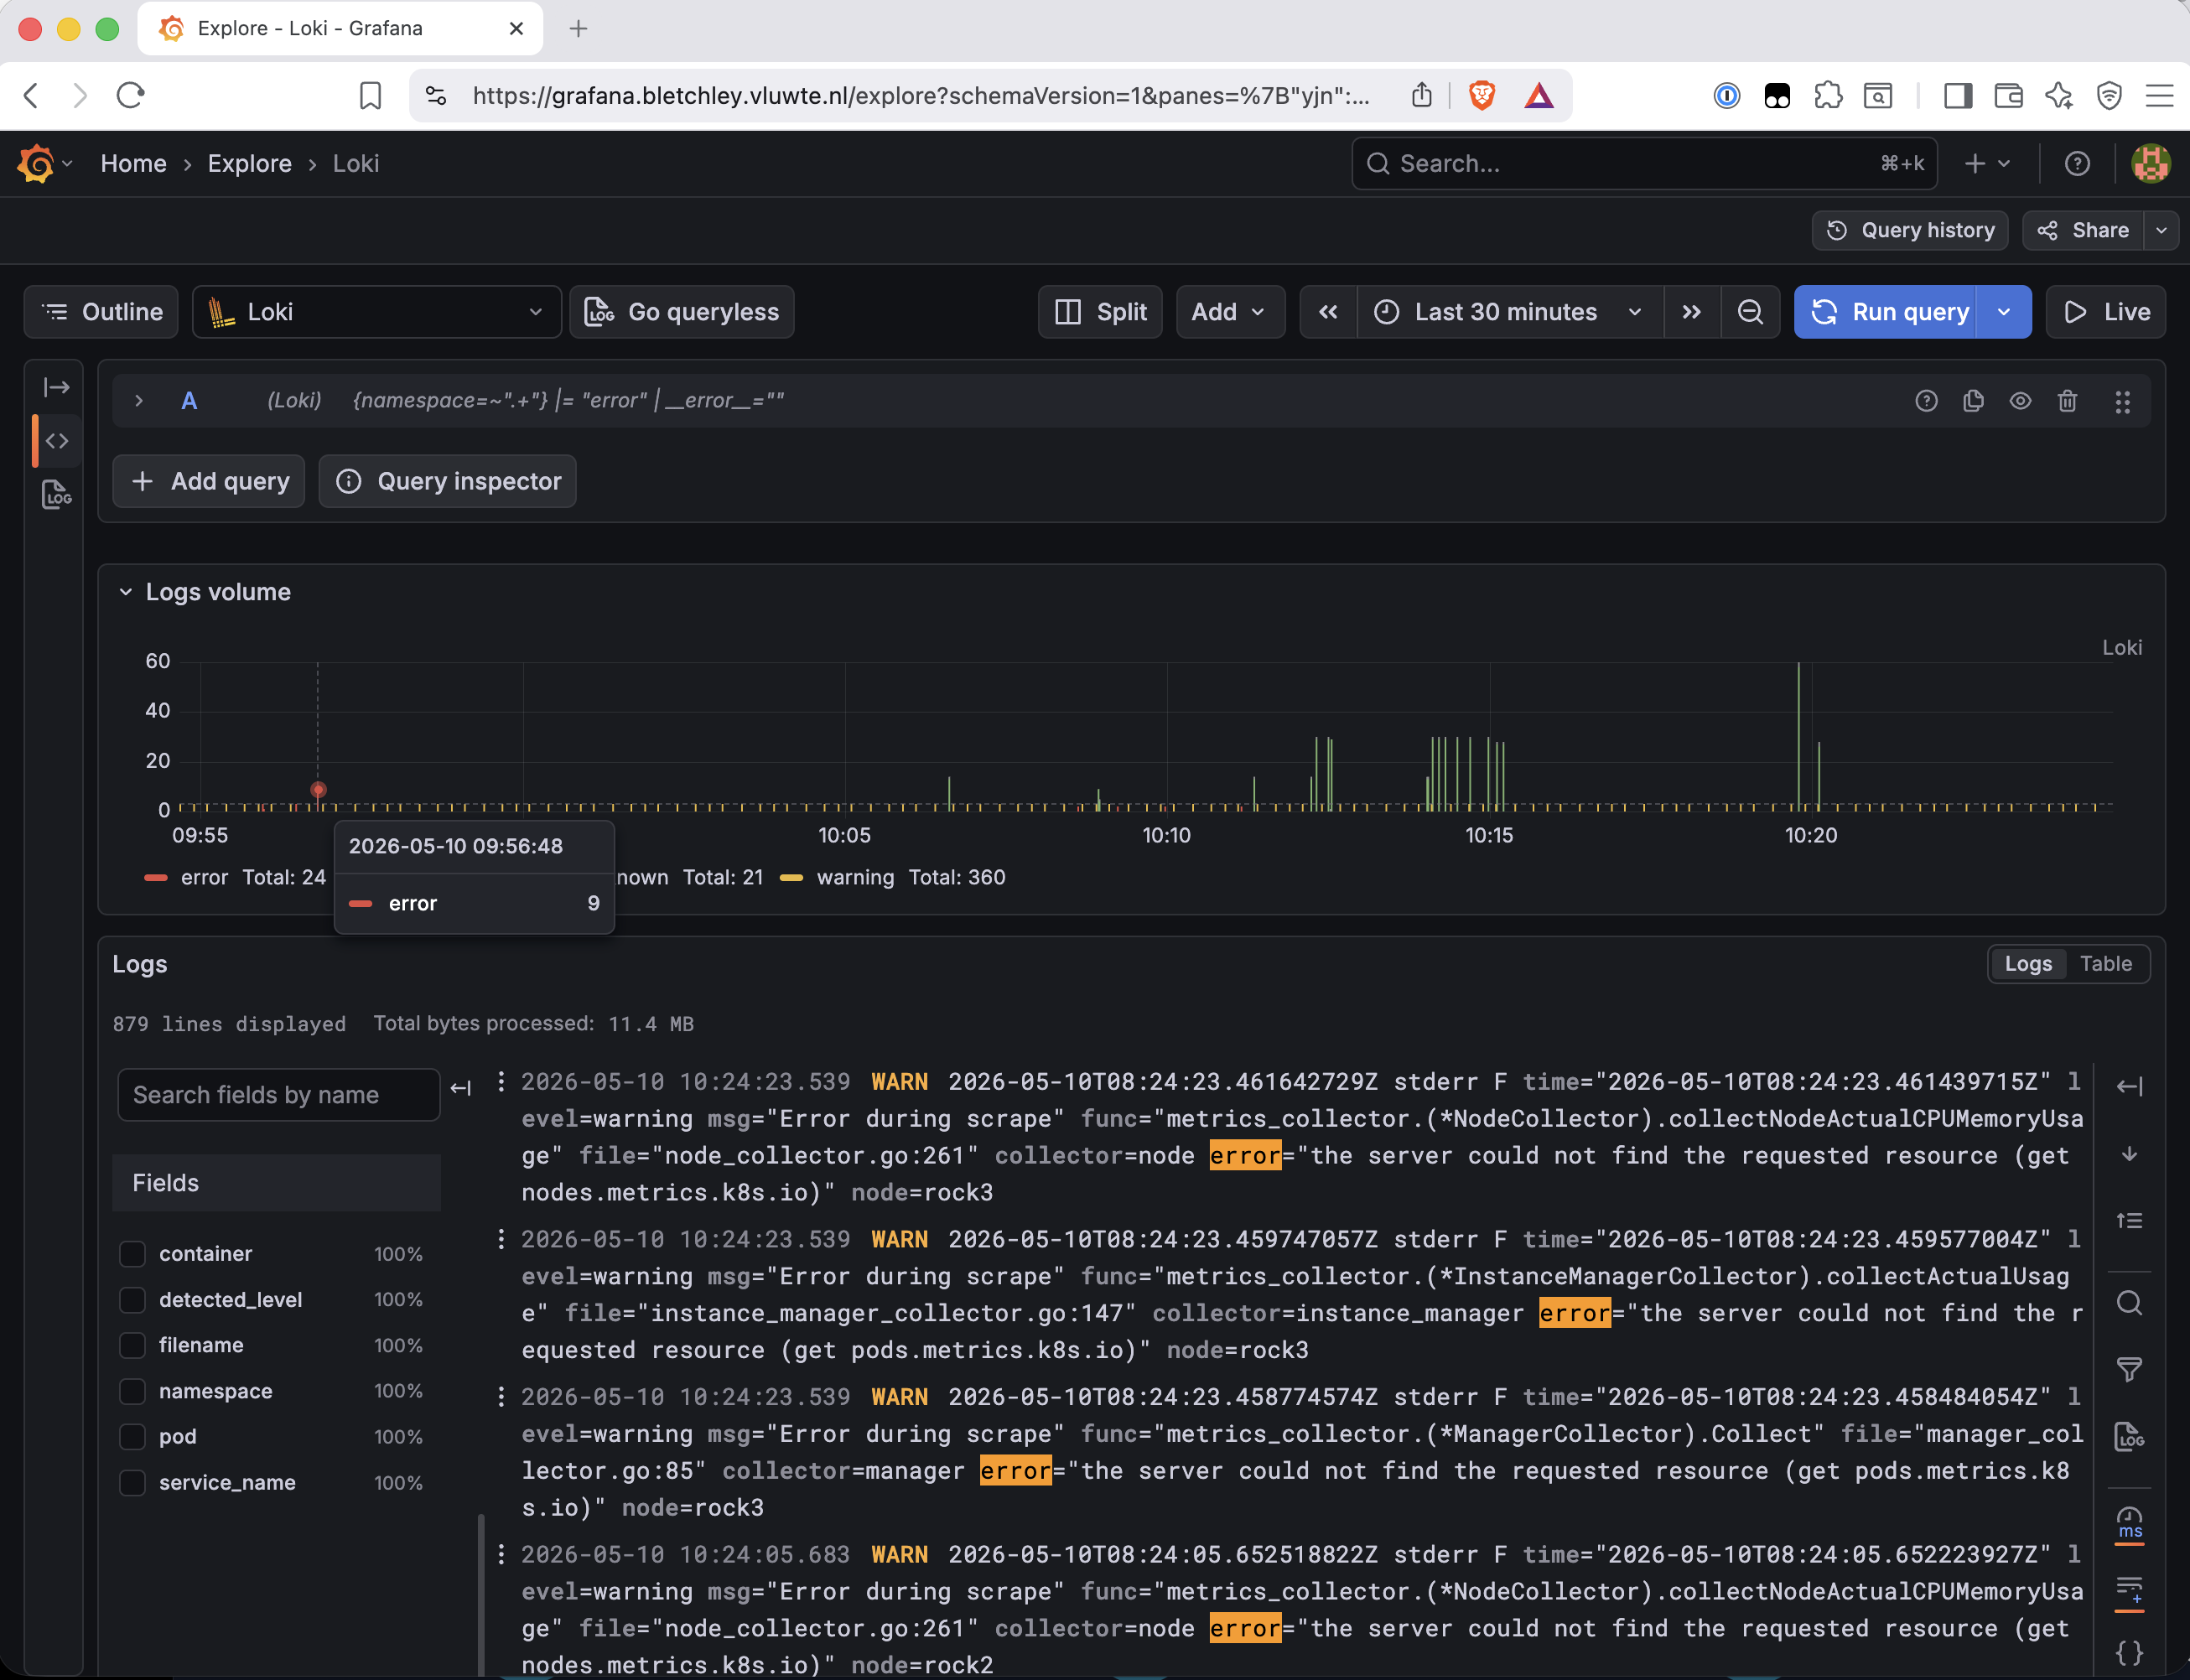Reload the browser page
This screenshot has width=2190, height=1680.
(x=131, y=96)
